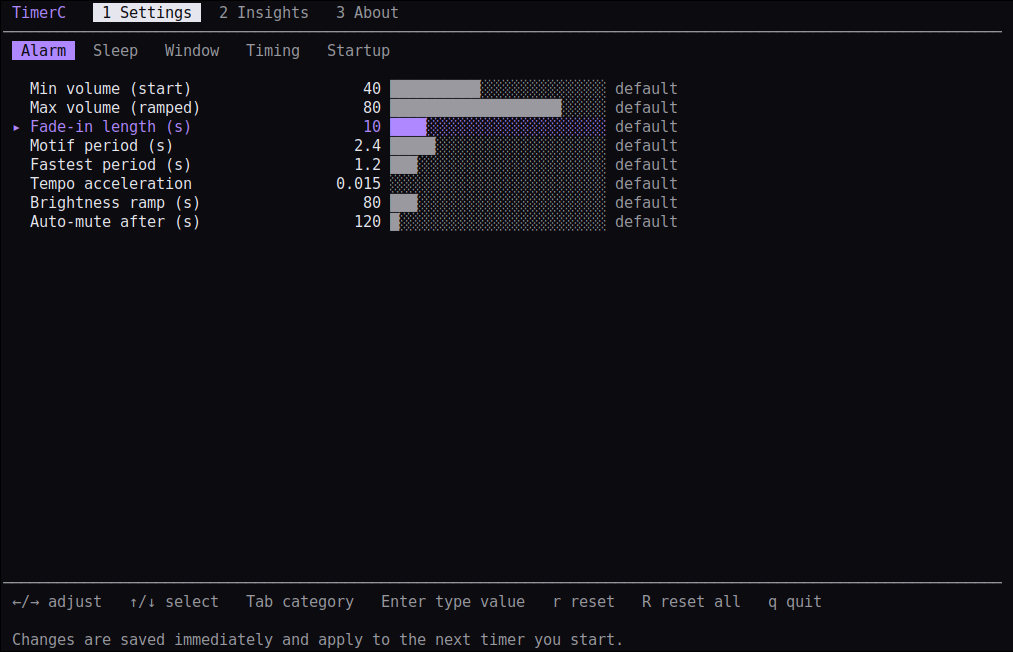Select the Motif period (s) setting
1013x652 pixels.
(x=101, y=145)
